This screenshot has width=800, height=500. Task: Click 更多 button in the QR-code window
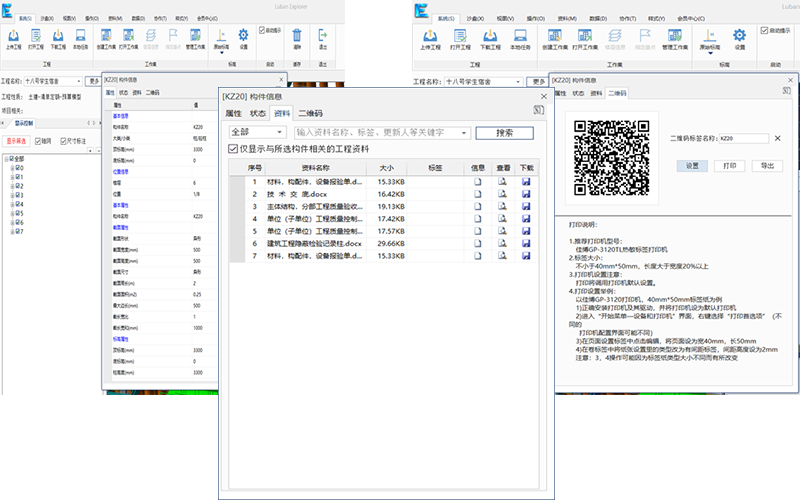tap(538, 82)
